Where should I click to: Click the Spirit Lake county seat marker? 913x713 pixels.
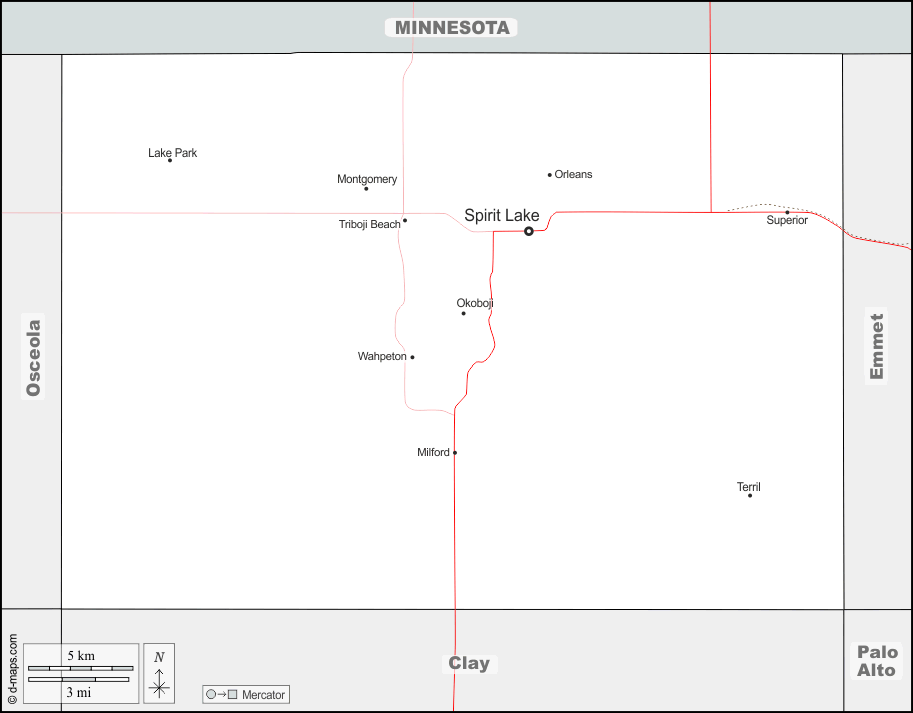coord(529,231)
